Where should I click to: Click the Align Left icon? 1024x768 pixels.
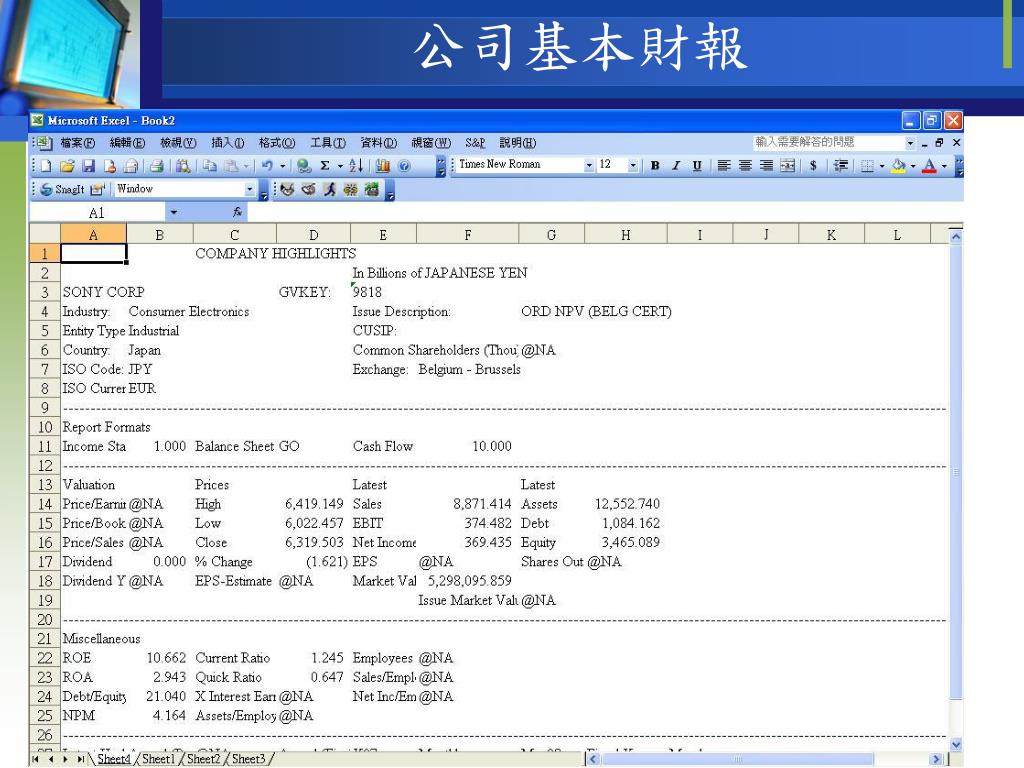point(724,166)
